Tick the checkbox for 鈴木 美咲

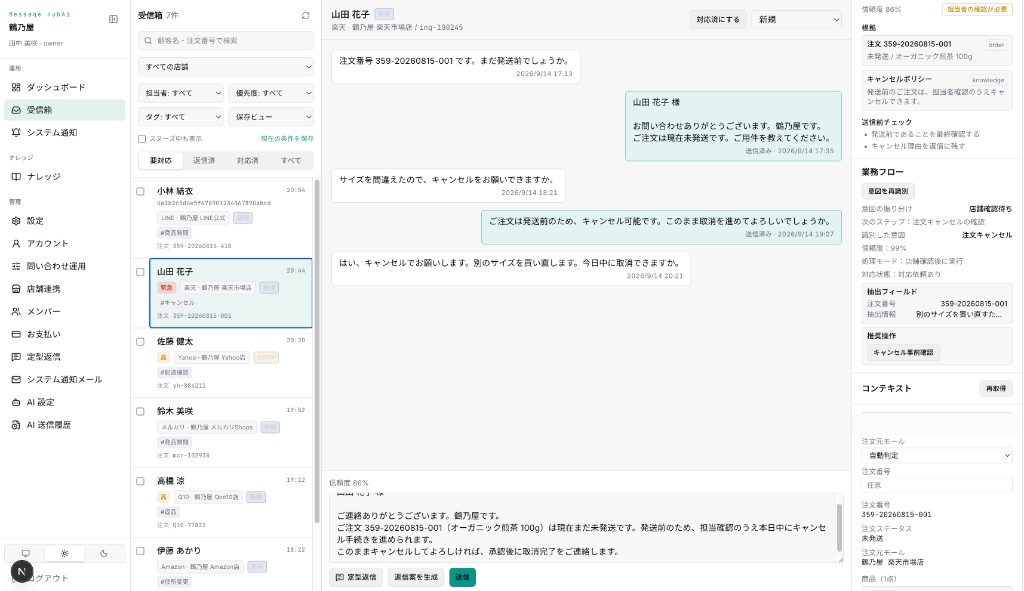tap(140, 411)
